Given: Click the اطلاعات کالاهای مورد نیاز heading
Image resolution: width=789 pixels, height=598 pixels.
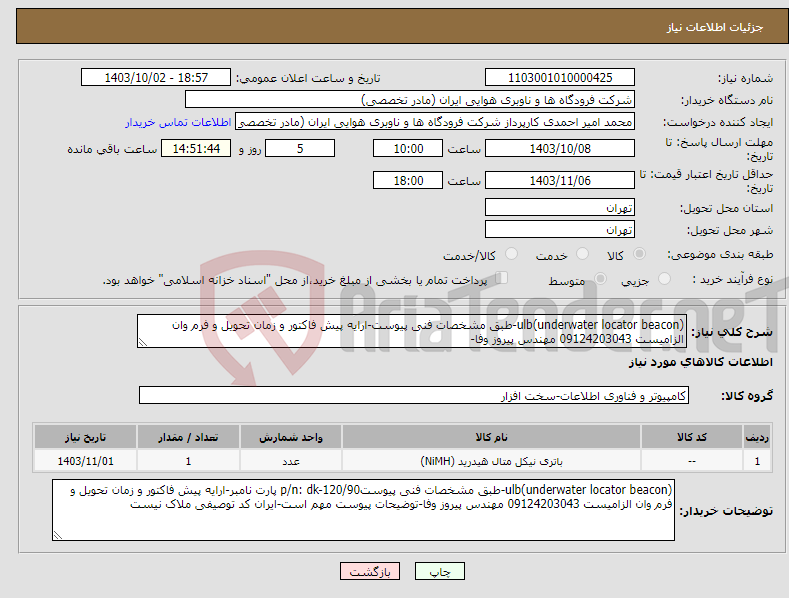Looking at the screenshot, I should tap(700, 362).
